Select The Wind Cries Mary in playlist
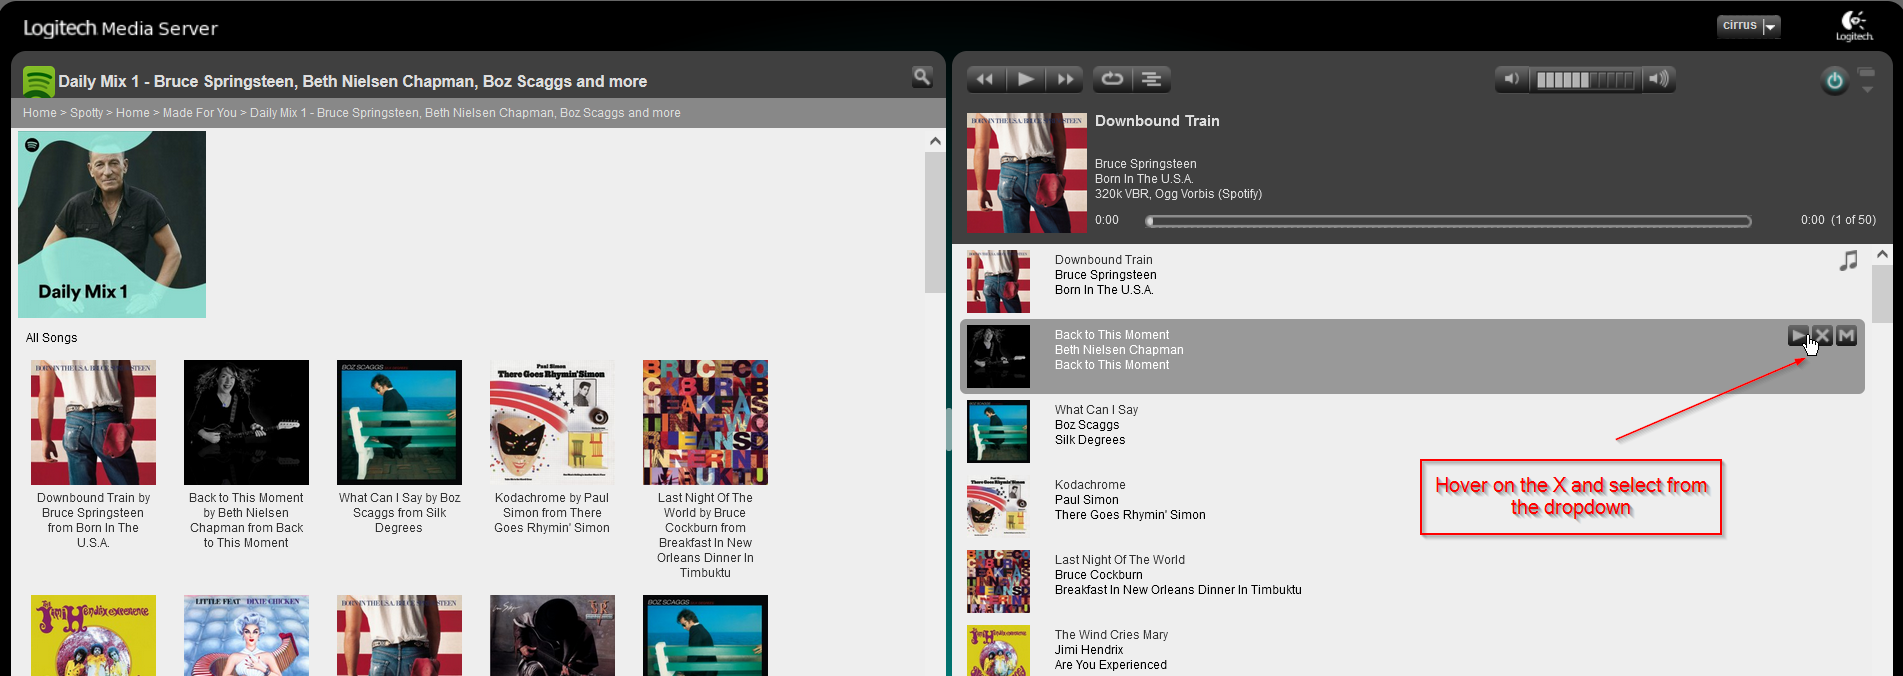The image size is (1903, 676). coord(1111,635)
